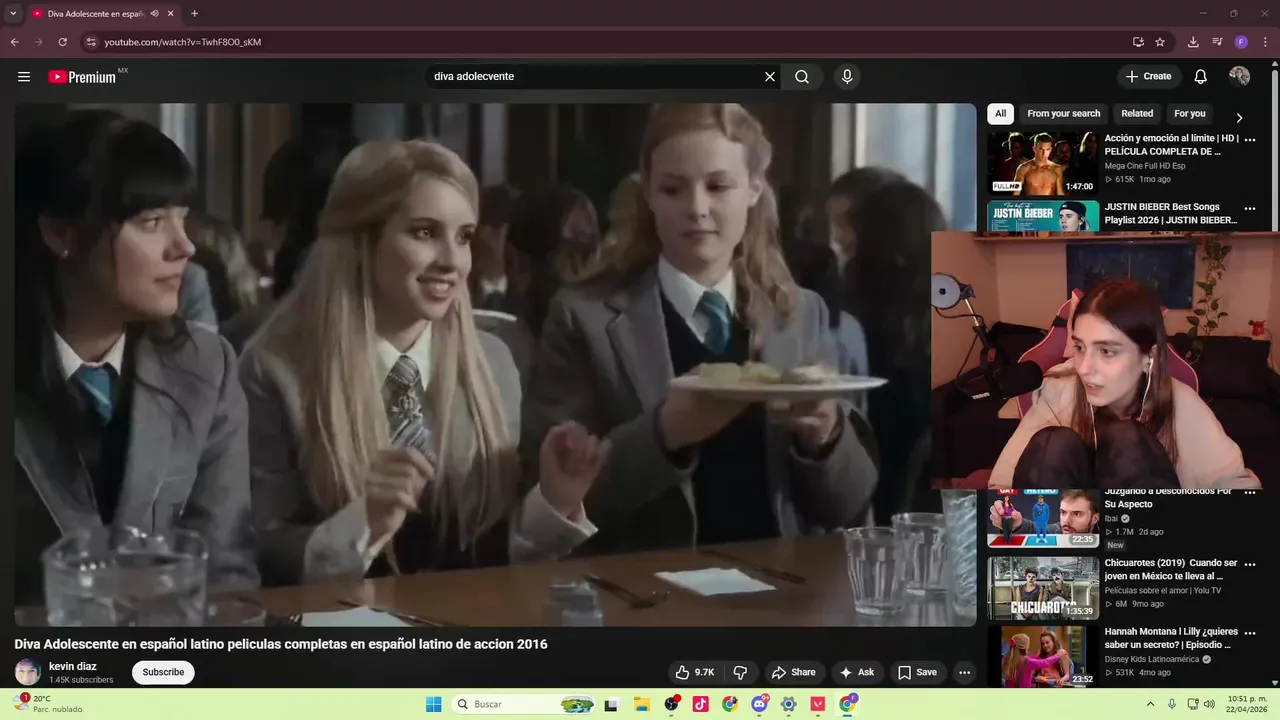Viewport: 1280px width, 720px height.
Task: Select From your search chip
Action: click(x=1063, y=114)
